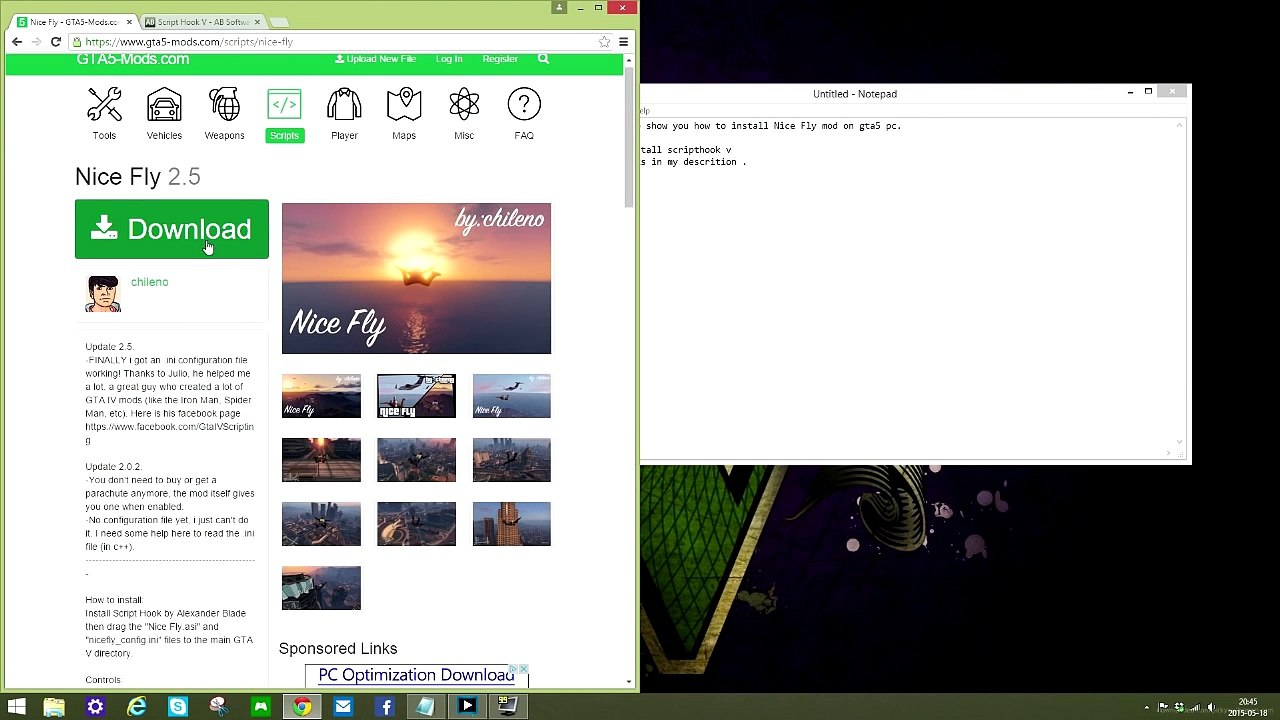Click the 'Untitled - Notepad' title bar
The width and height of the screenshot is (1280, 720).
(855, 94)
